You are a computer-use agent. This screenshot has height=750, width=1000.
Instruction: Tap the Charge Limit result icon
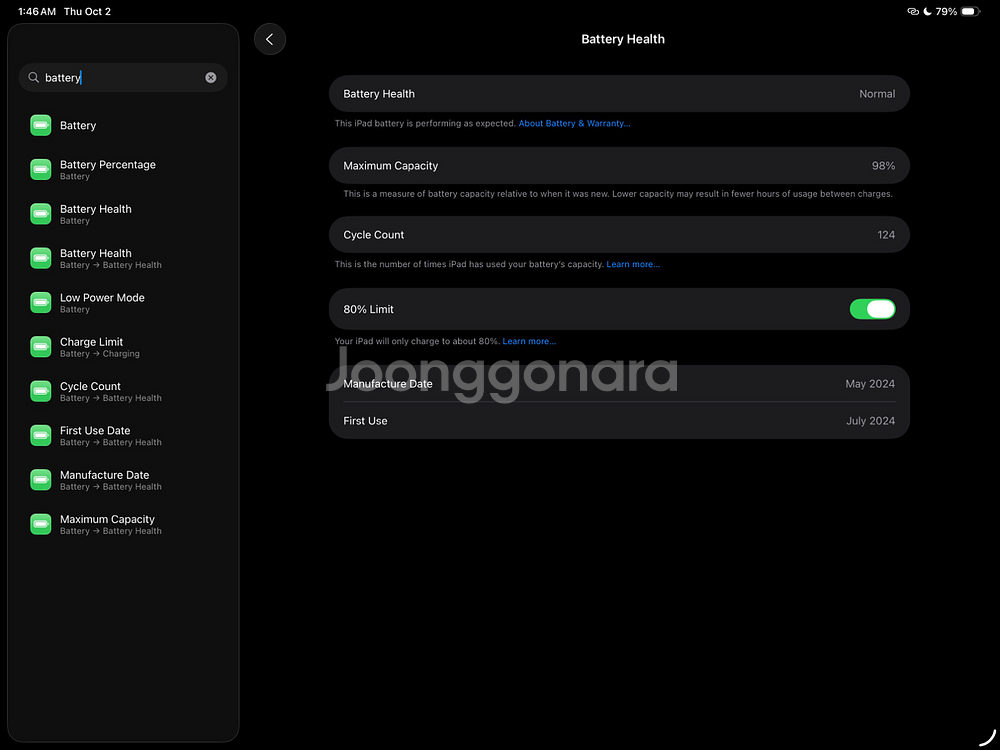click(40, 347)
